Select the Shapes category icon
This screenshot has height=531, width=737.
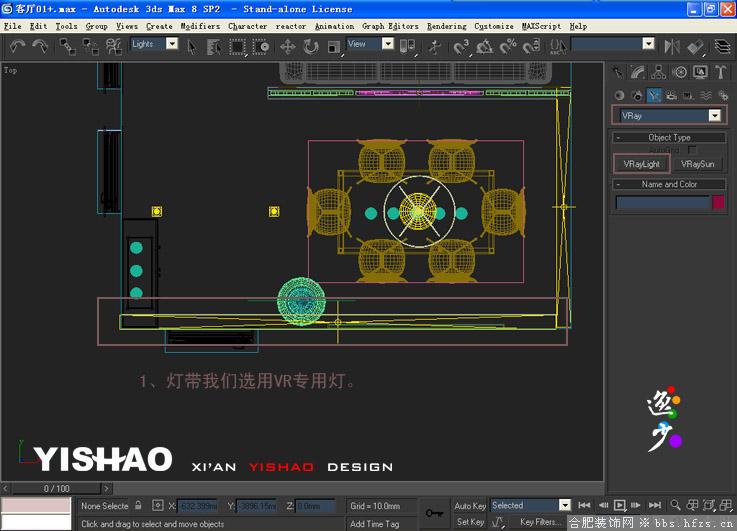click(637, 95)
